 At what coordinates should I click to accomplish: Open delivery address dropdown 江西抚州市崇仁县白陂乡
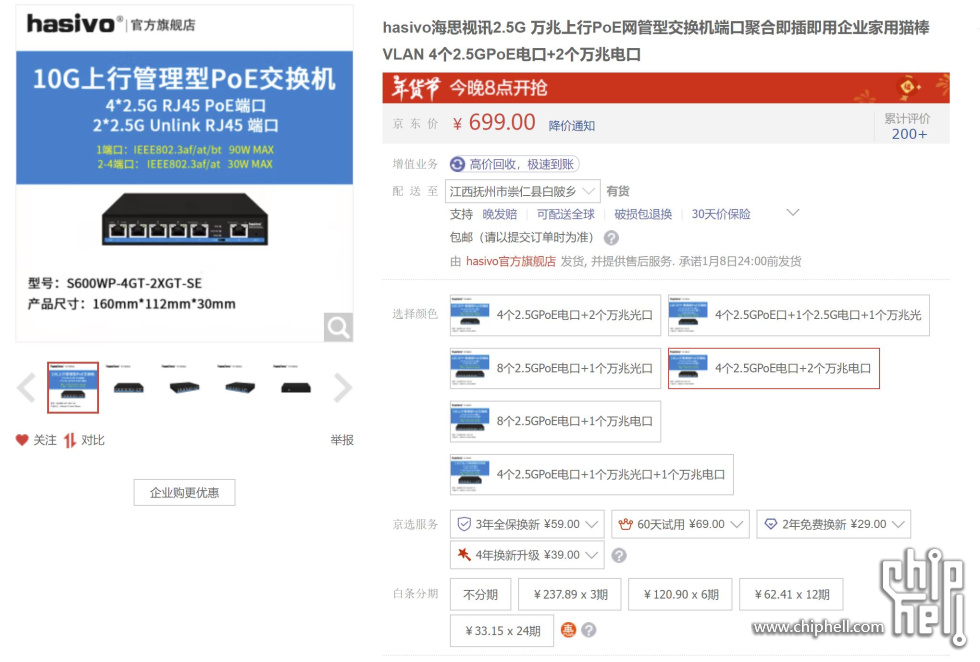tap(522, 191)
